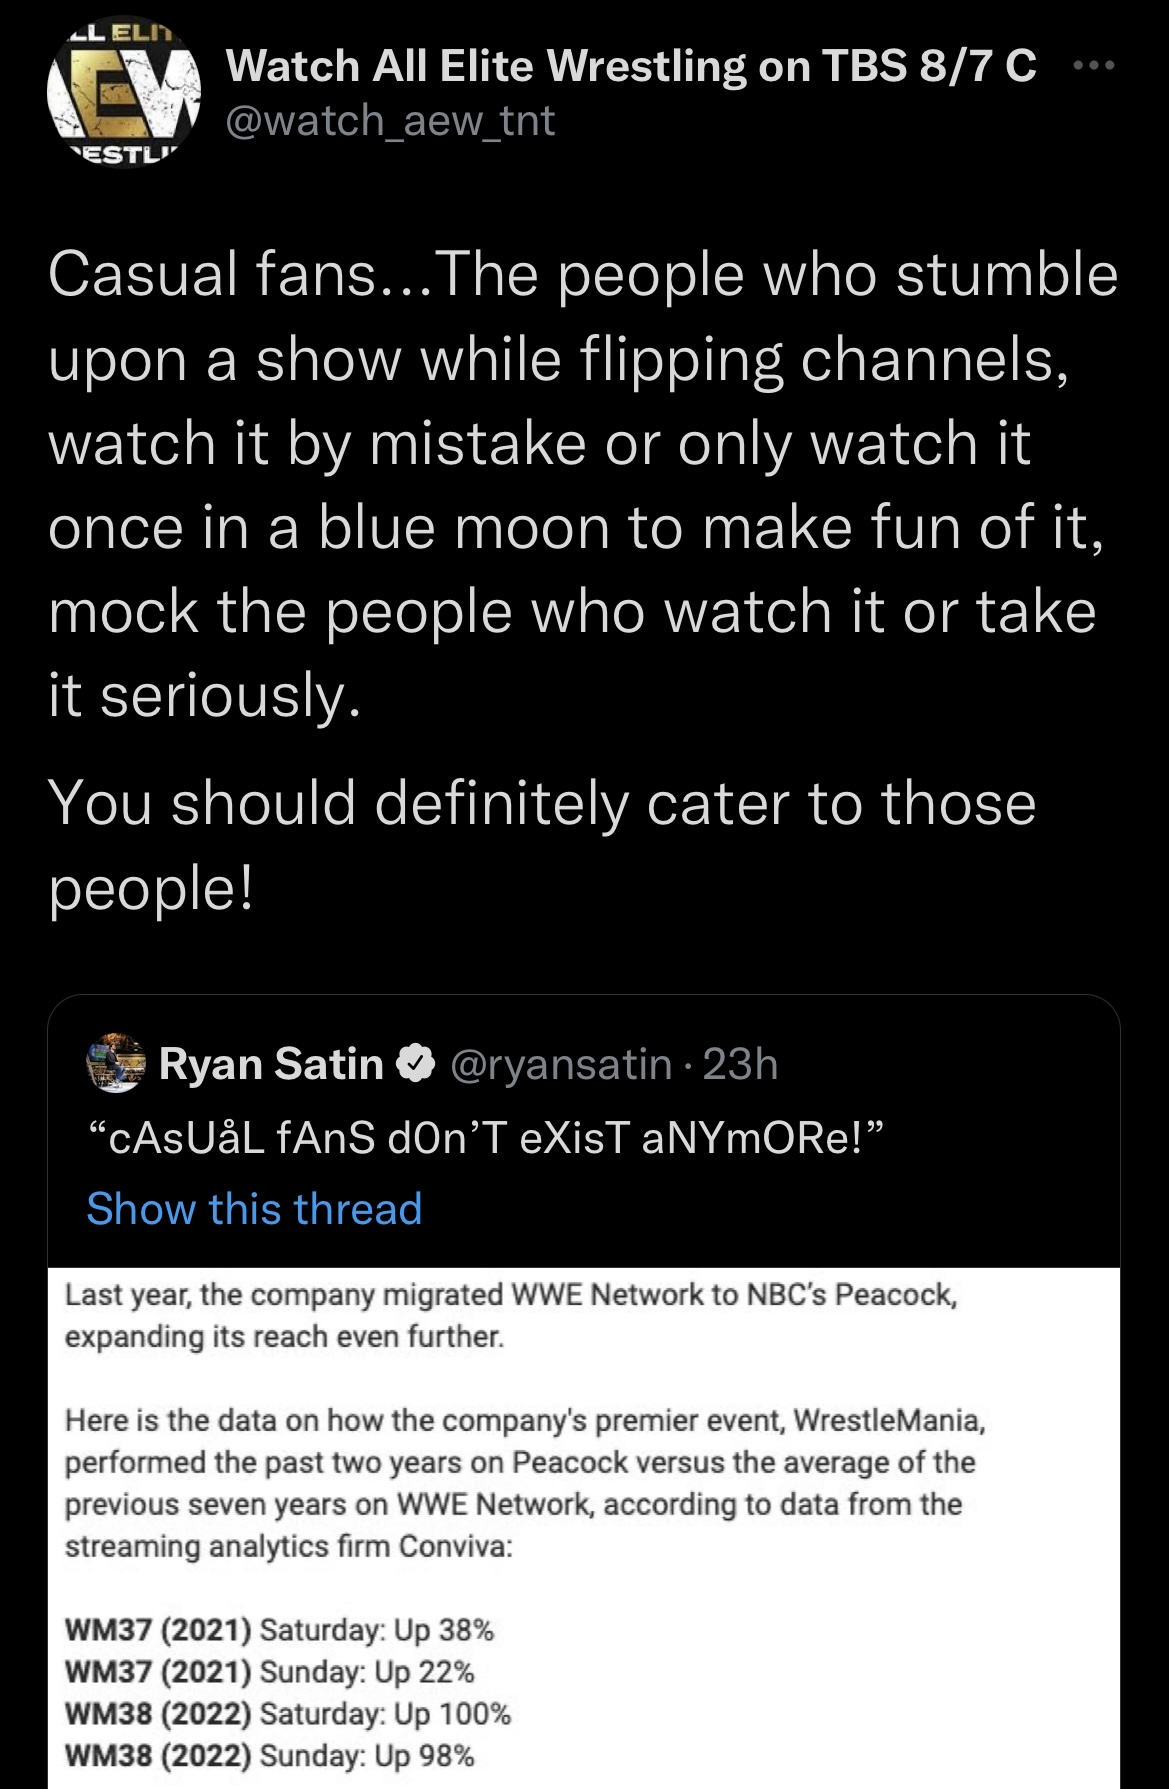1169x1789 pixels.
Task: Open image at "Last year, the company migrated" paragraph
Action: 511,1315
